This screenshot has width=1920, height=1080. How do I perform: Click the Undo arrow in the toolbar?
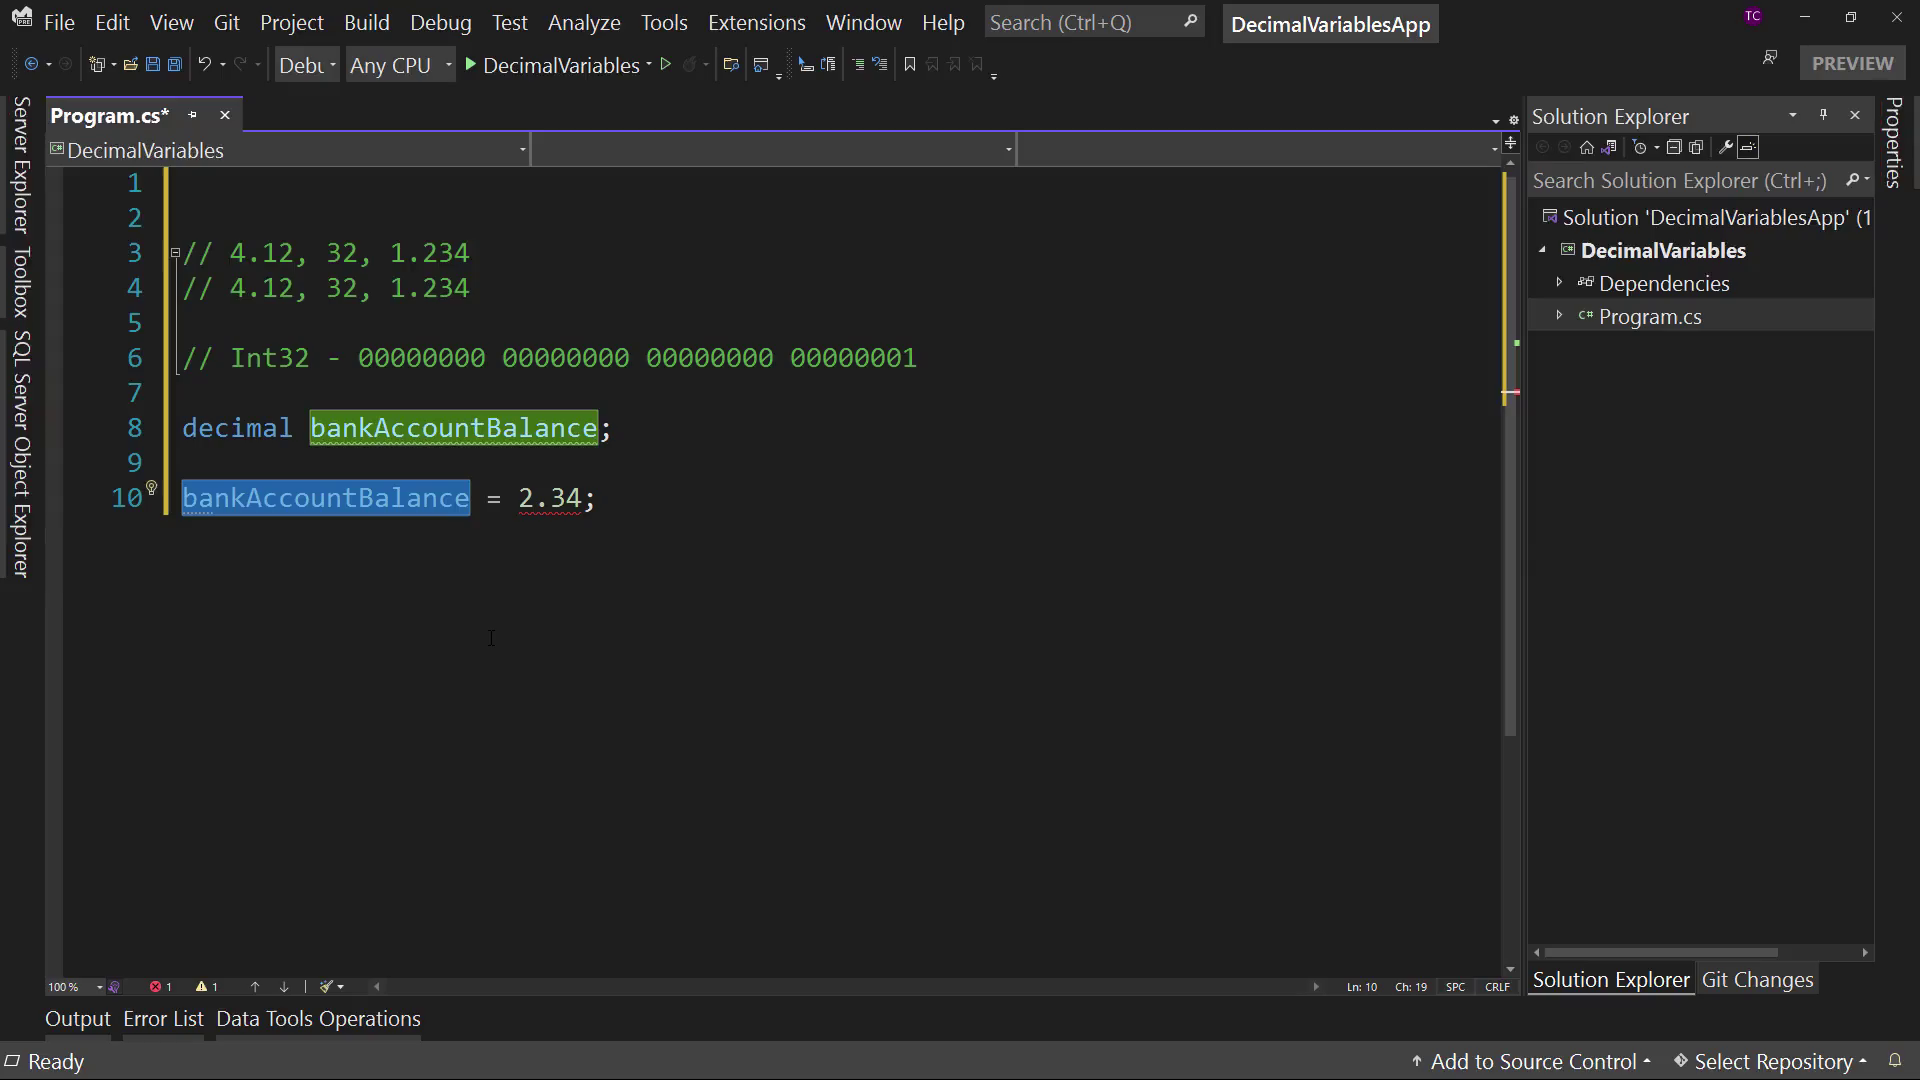click(204, 65)
